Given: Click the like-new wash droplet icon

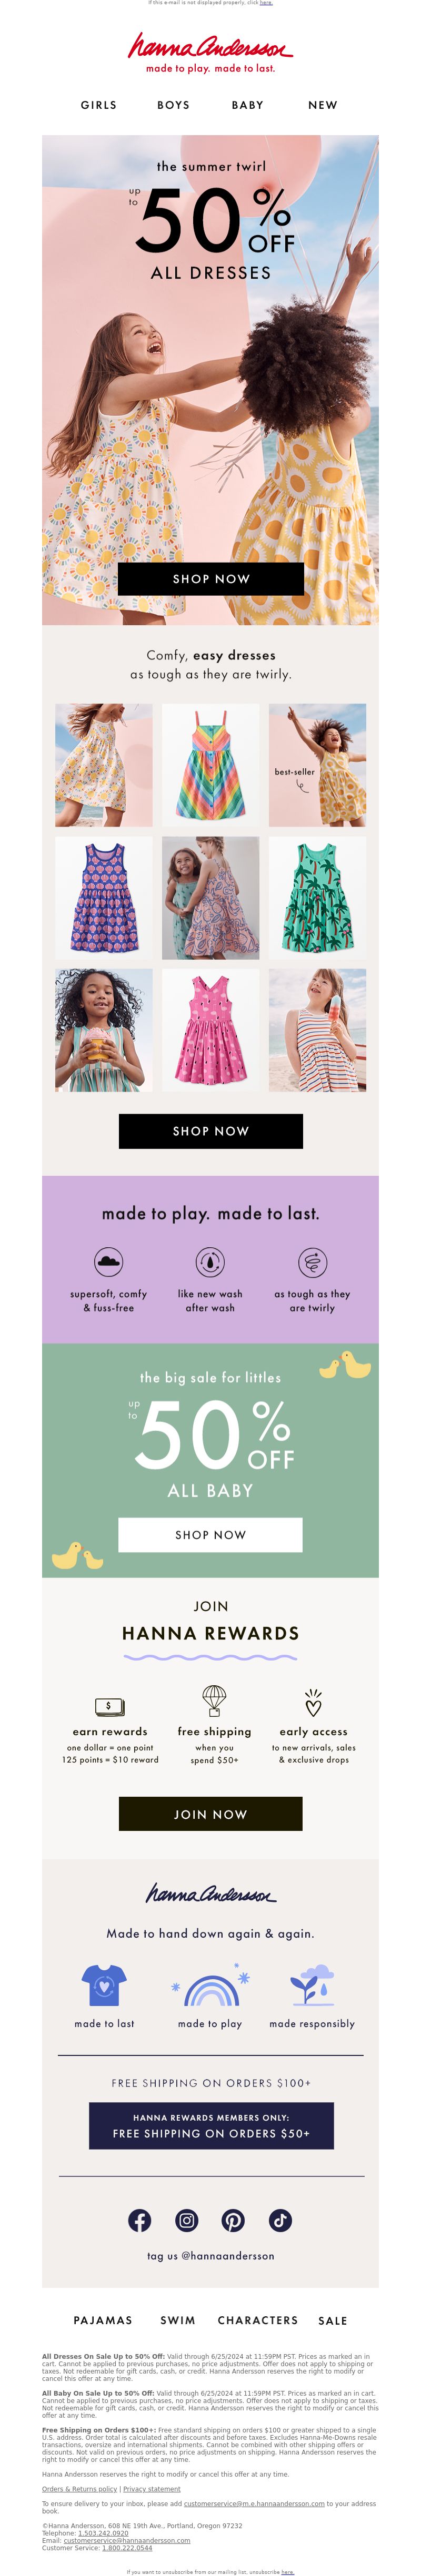Looking at the screenshot, I should 210,1262.
